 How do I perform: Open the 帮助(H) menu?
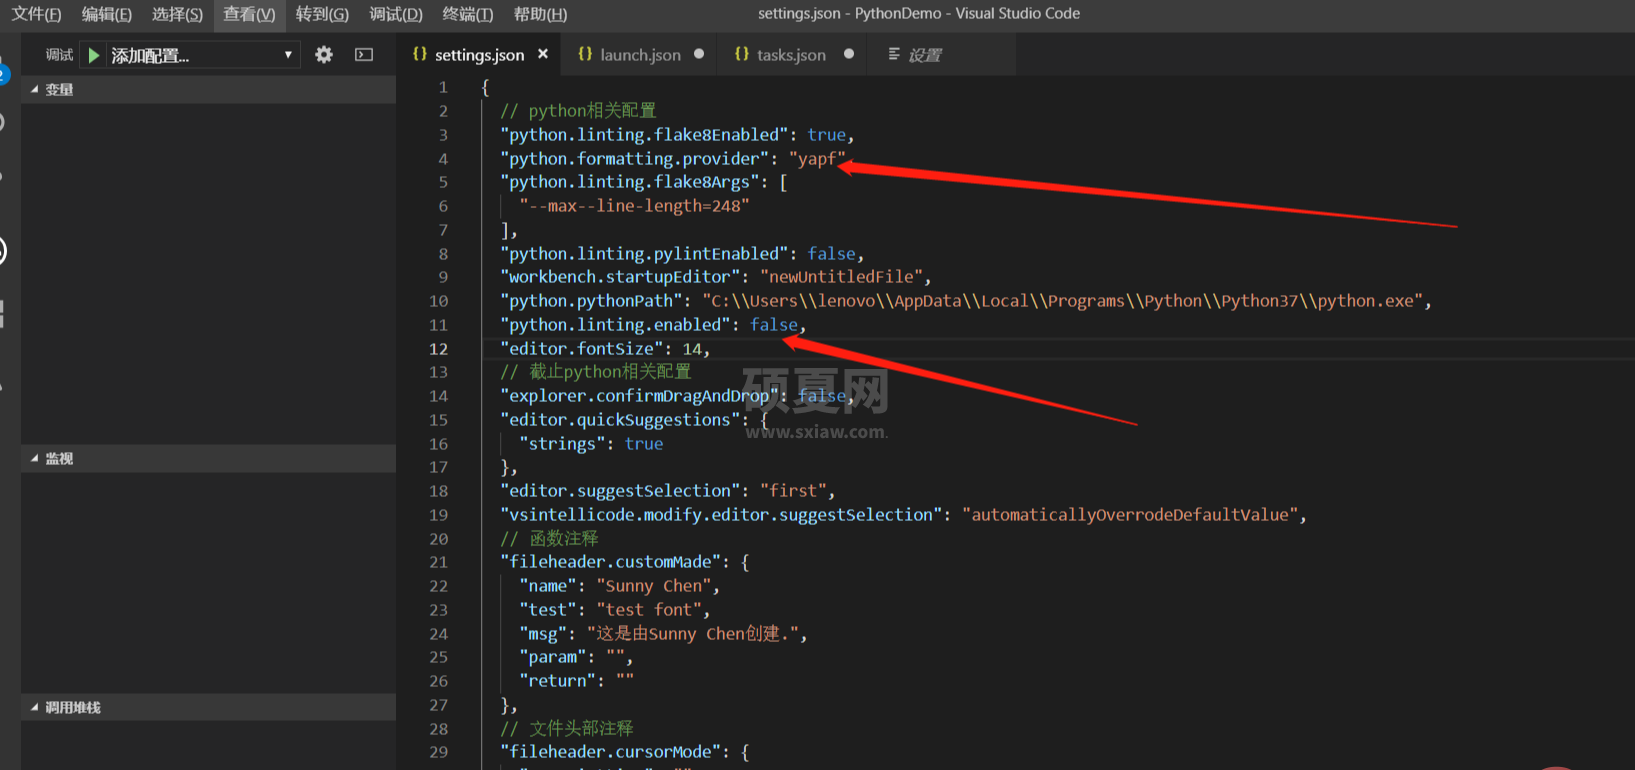click(540, 14)
